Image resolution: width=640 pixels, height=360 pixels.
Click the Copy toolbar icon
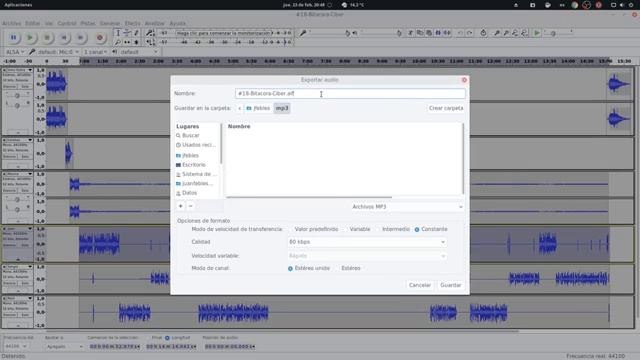pos(420,33)
